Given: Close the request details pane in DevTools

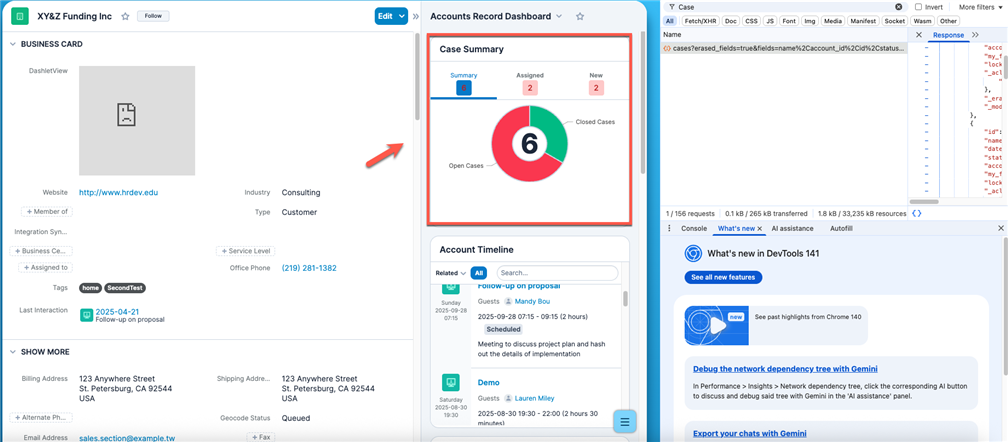Looking at the screenshot, I should 919,35.
